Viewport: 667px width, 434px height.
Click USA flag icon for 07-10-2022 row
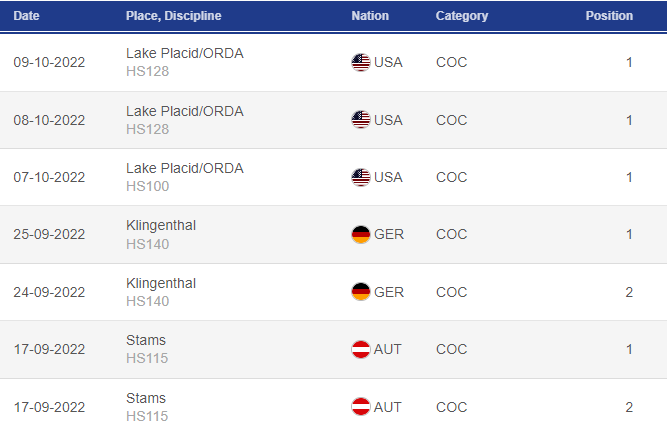pyautogui.click(x=361, y=177)
